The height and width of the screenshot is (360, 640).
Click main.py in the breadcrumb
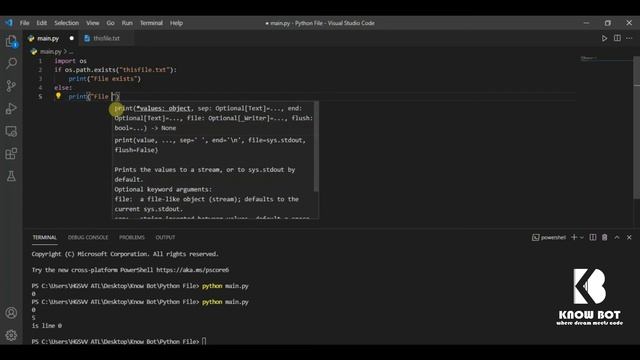(x=50, y=52)
